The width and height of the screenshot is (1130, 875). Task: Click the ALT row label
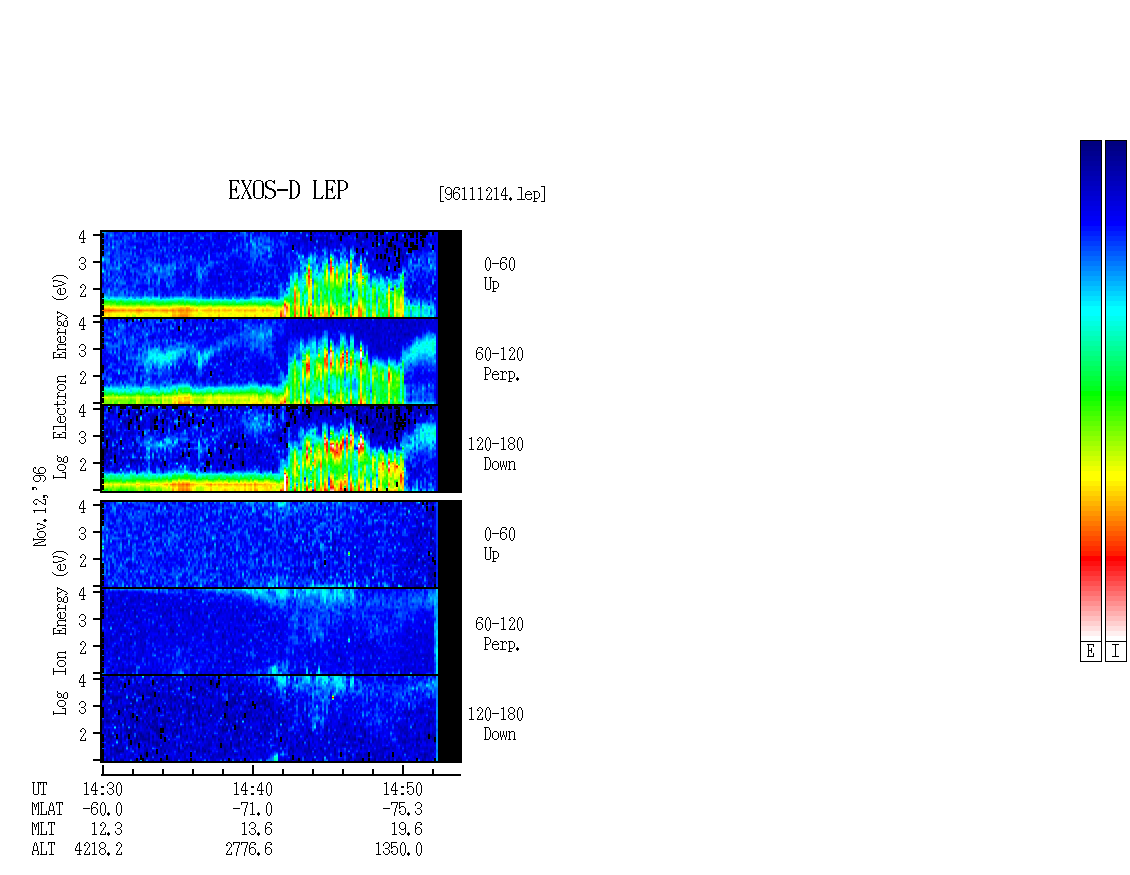click(x=43, y=850)
